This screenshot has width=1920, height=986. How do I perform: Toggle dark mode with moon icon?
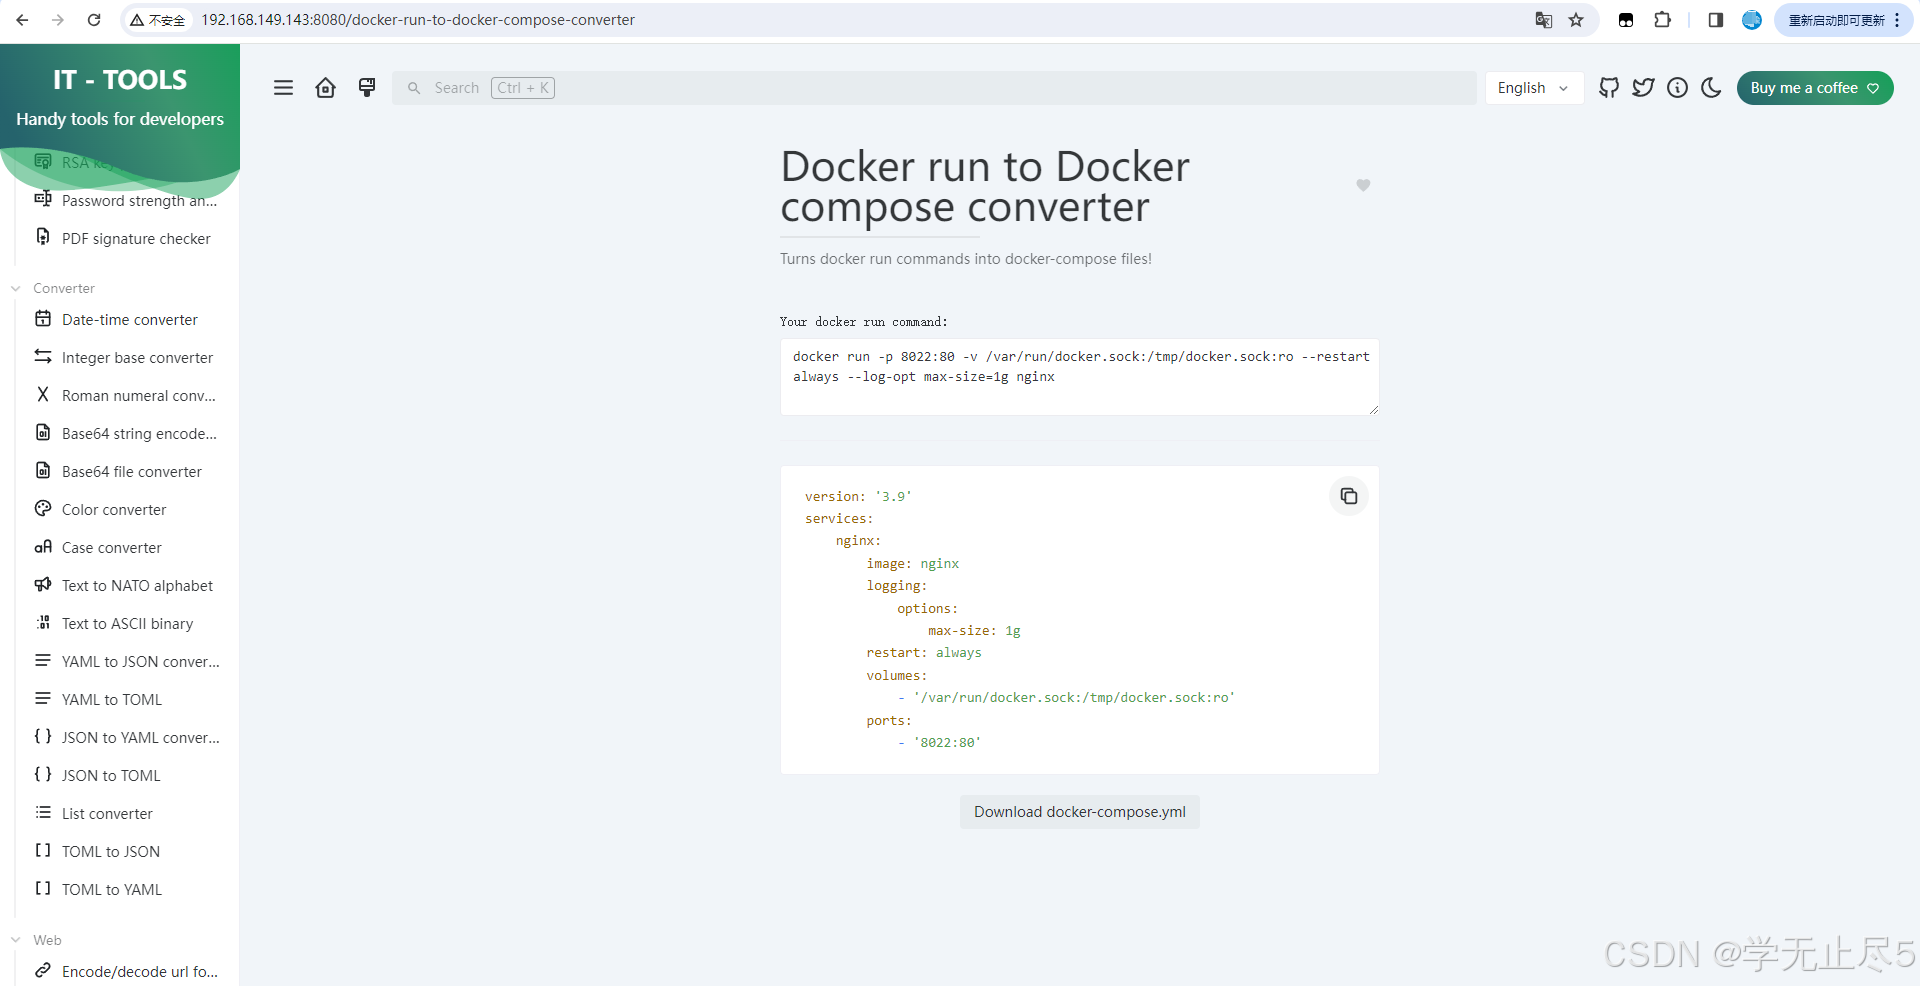click(1711, 88)
